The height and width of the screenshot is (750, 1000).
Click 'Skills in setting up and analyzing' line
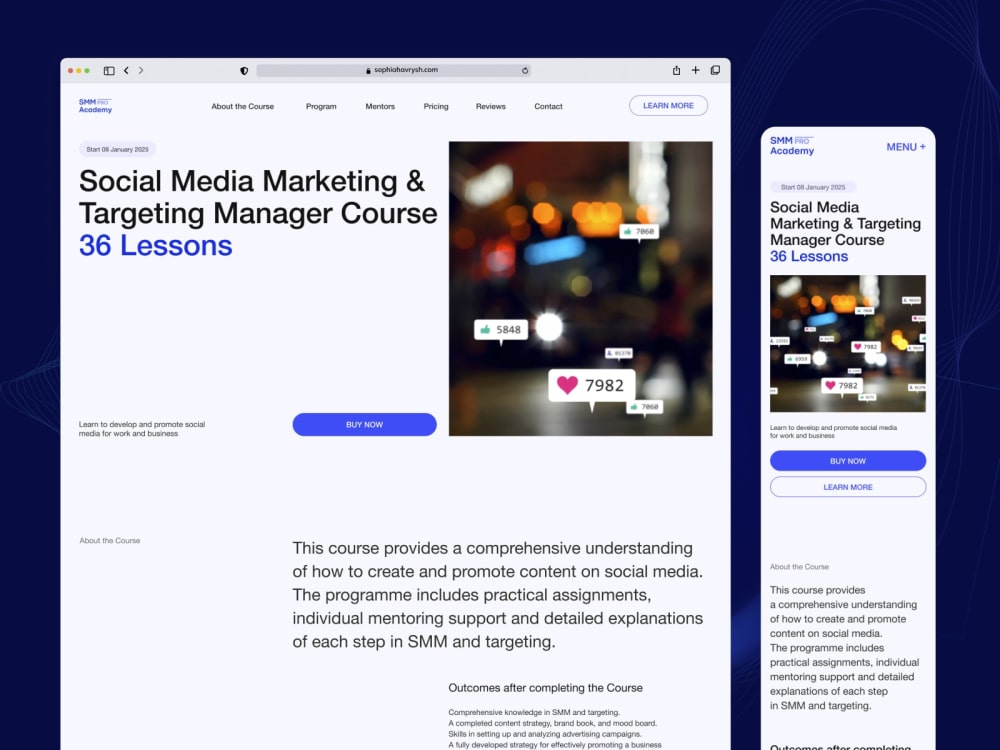(x=545, y=734)
